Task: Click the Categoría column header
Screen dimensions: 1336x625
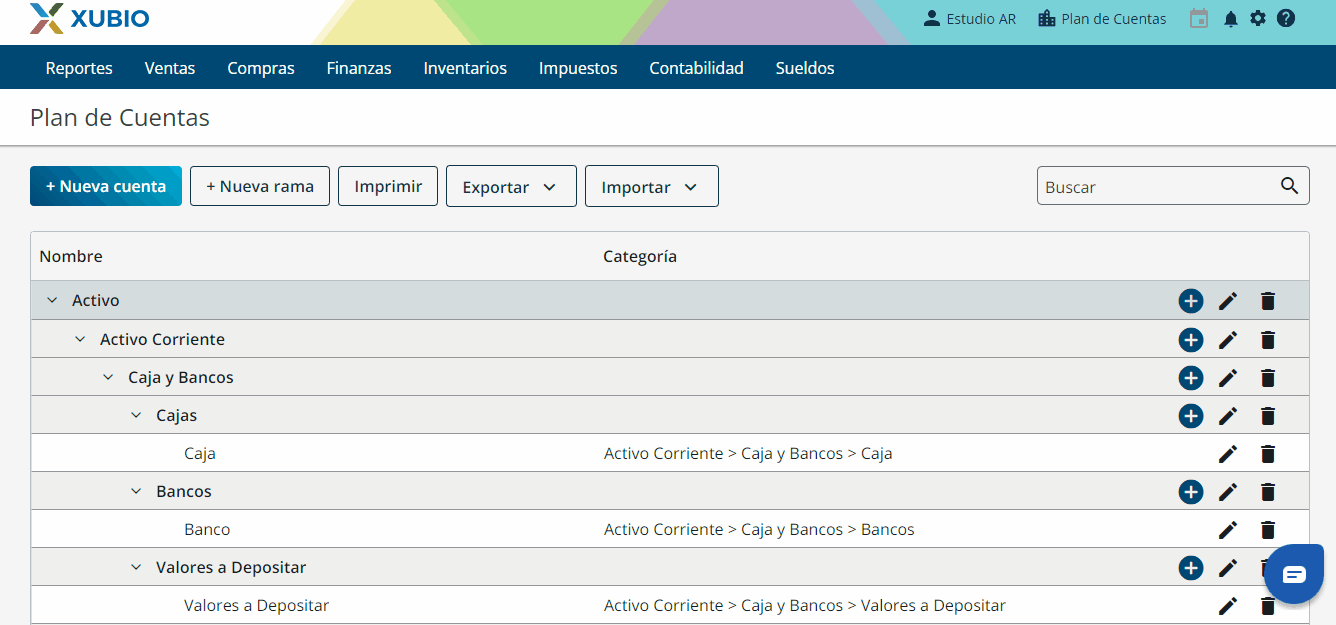Action: pyautogui.click(x=640, y=256)
